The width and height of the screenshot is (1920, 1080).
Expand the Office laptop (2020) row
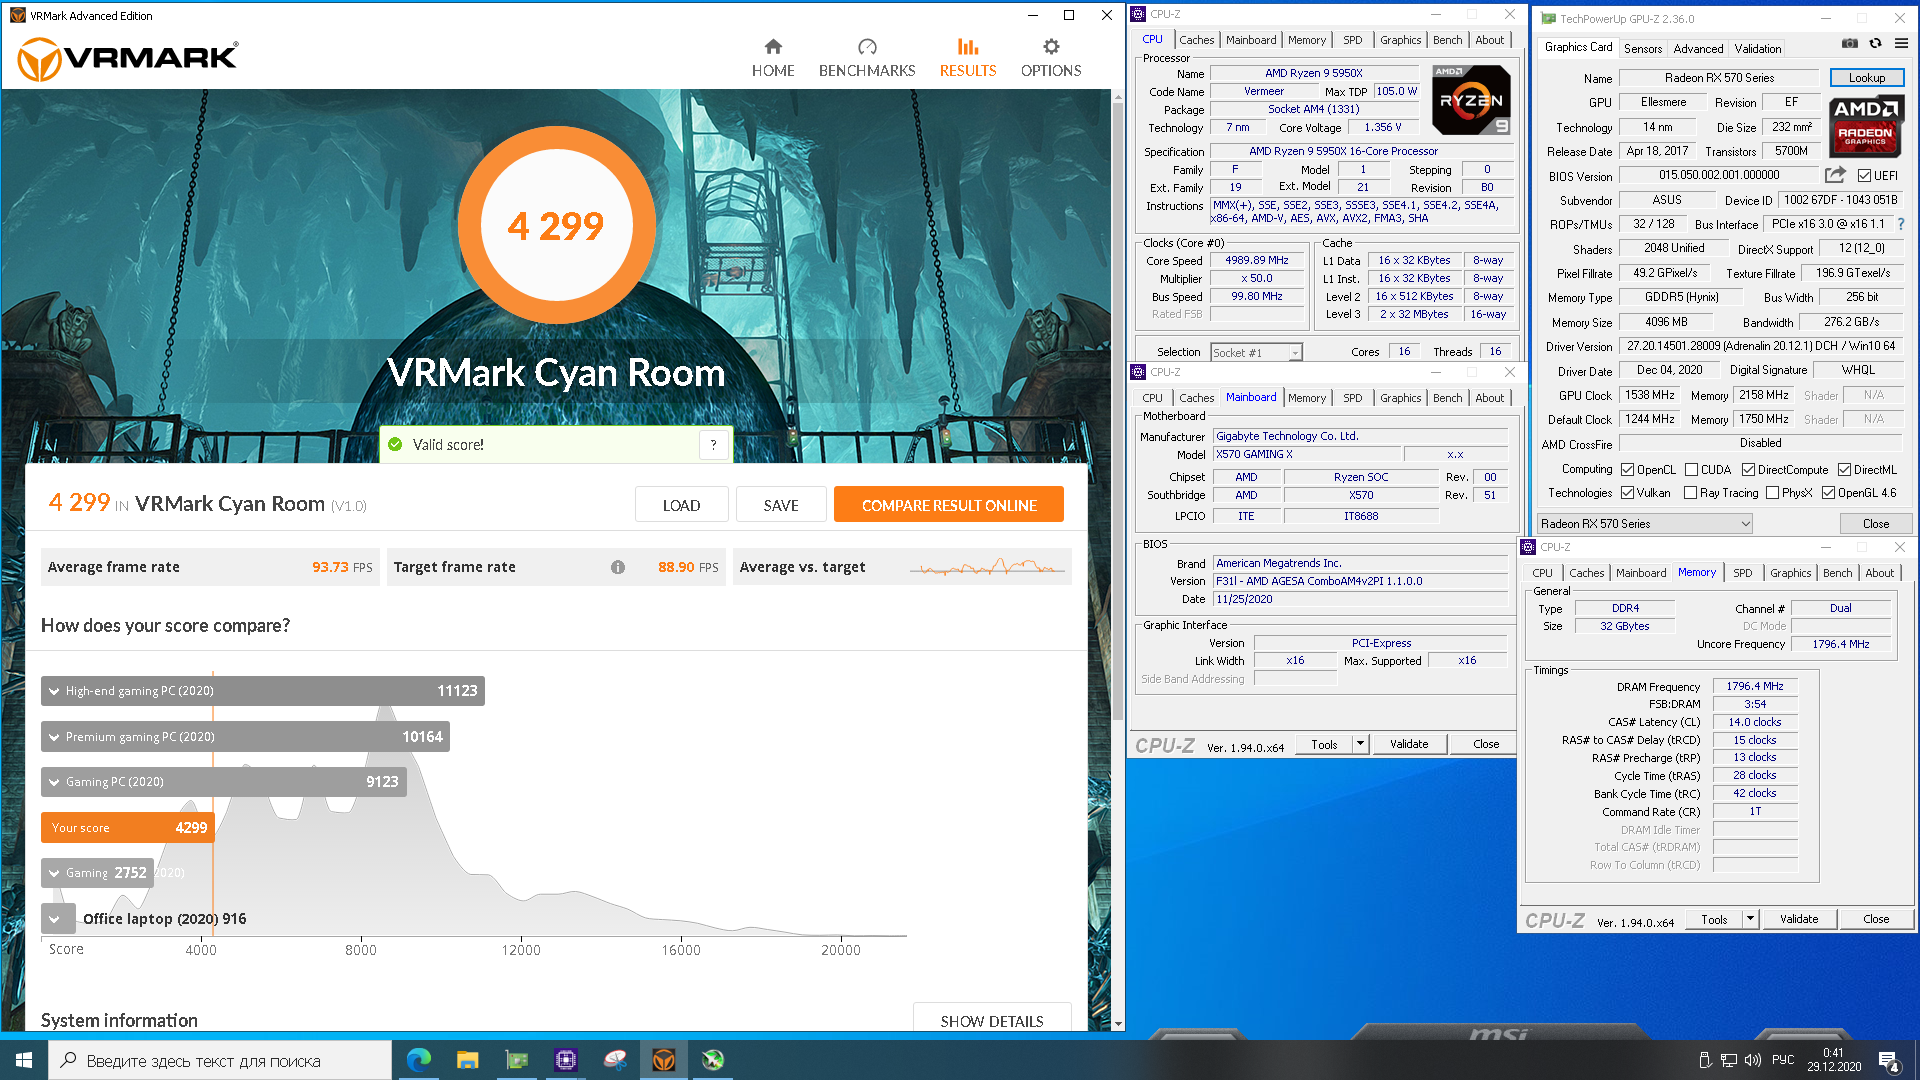[55, 919]
